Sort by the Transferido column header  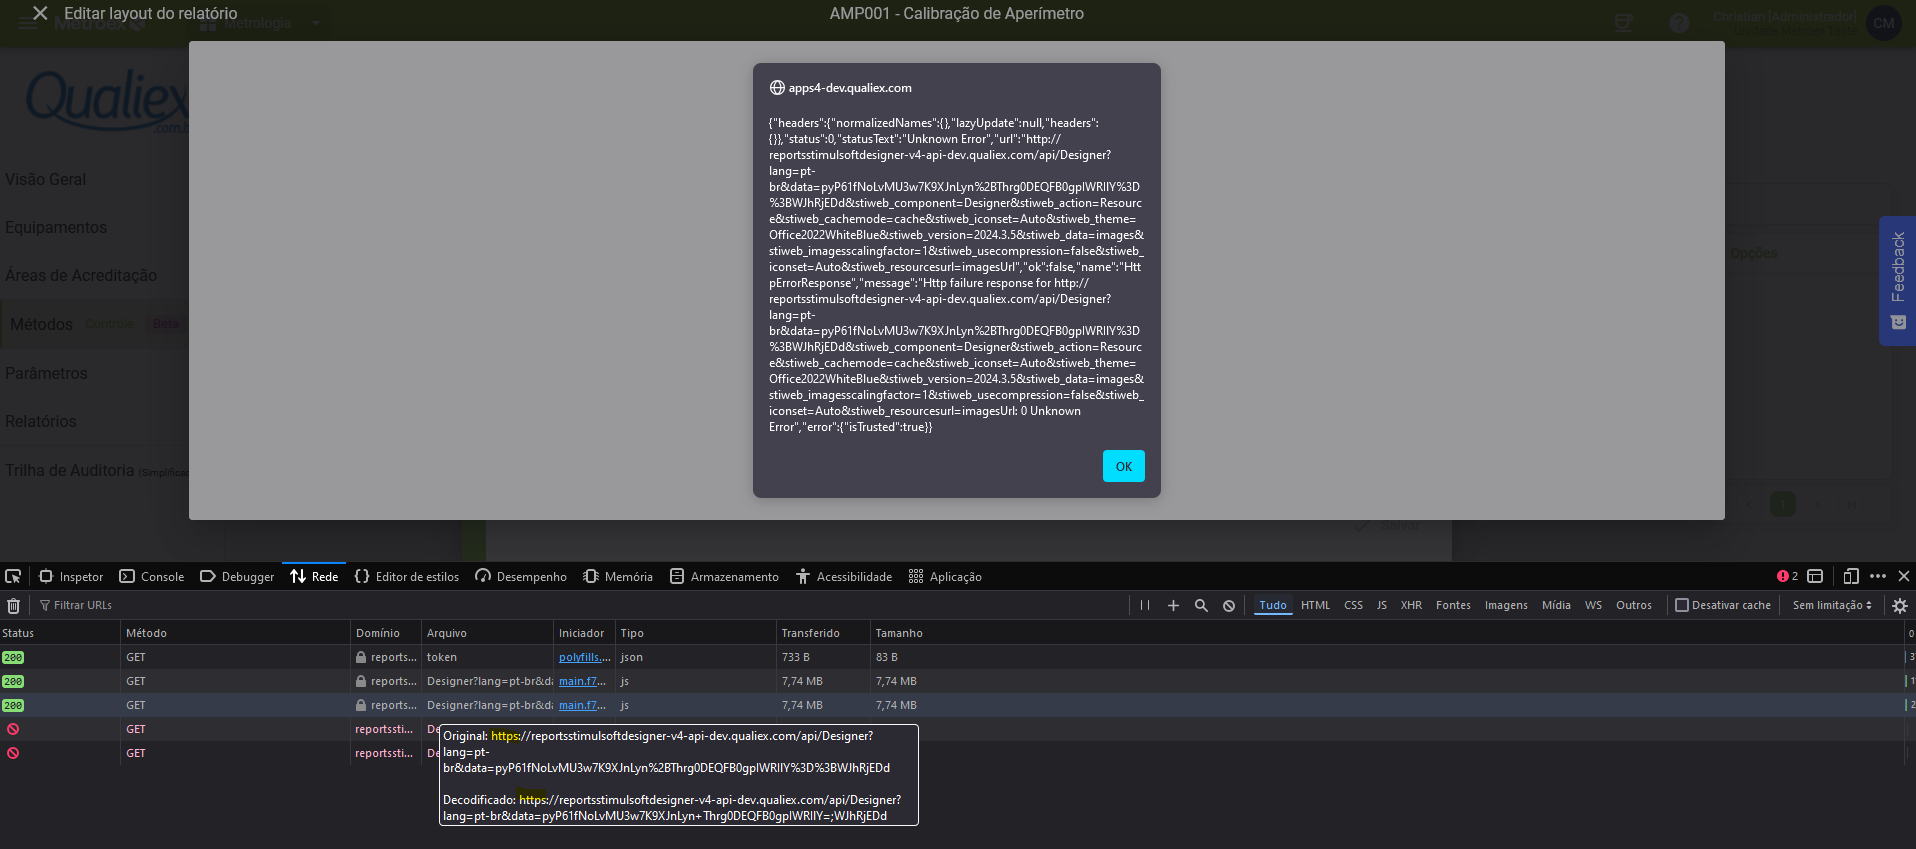tap(824, 633)
